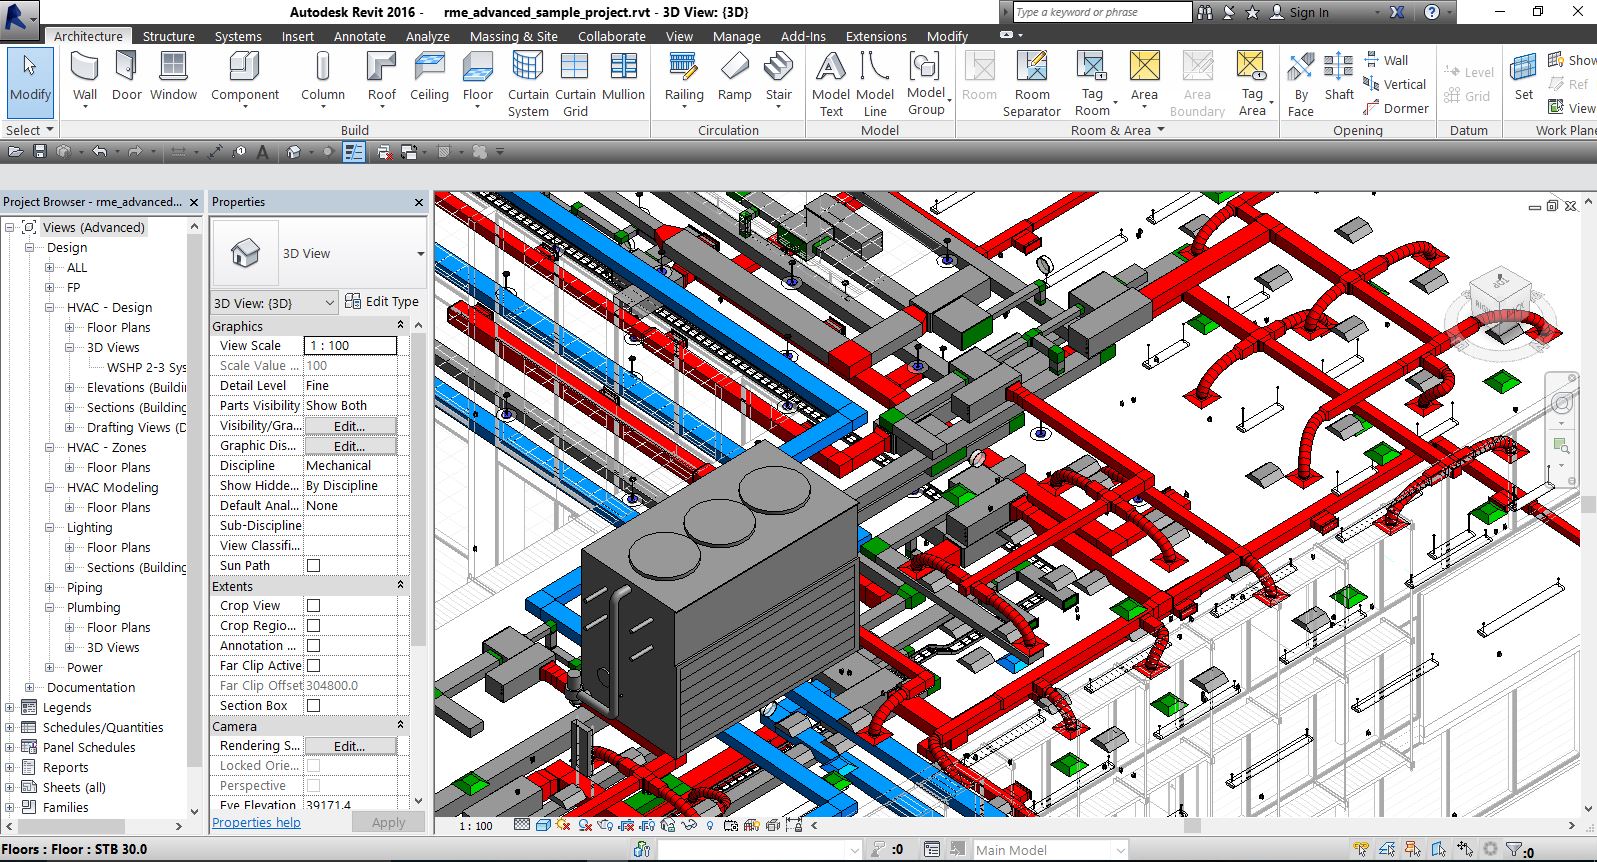Click Edit for Graphic Display options
The image size is (1597, 862).
tap(350, 446)
